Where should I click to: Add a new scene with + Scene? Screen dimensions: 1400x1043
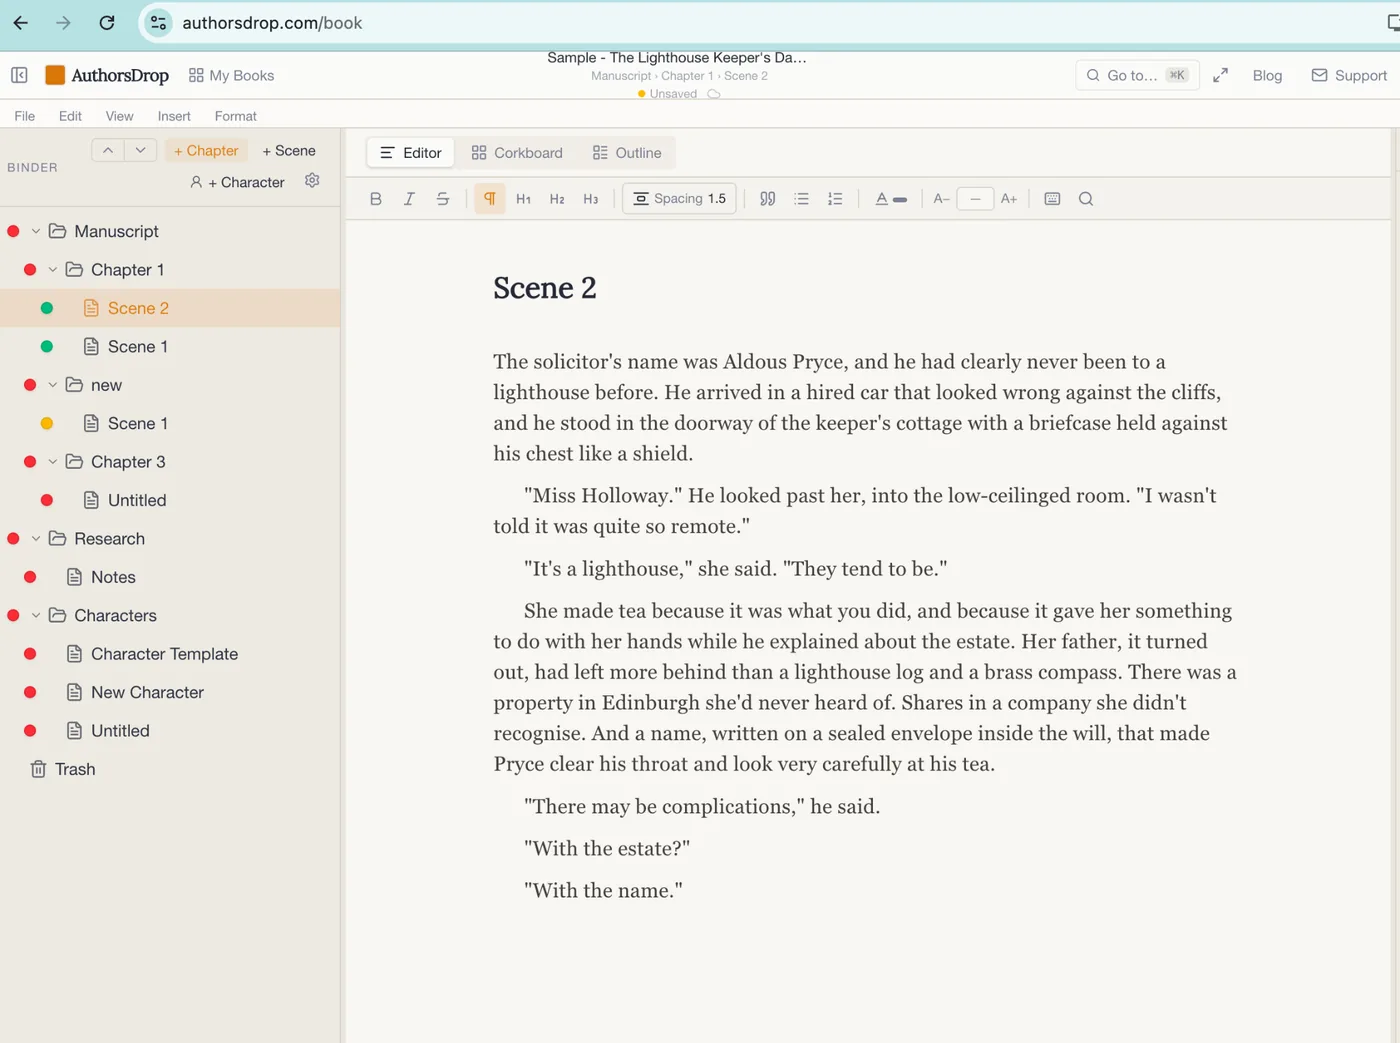pyautogui.click(x=289, y=150)
